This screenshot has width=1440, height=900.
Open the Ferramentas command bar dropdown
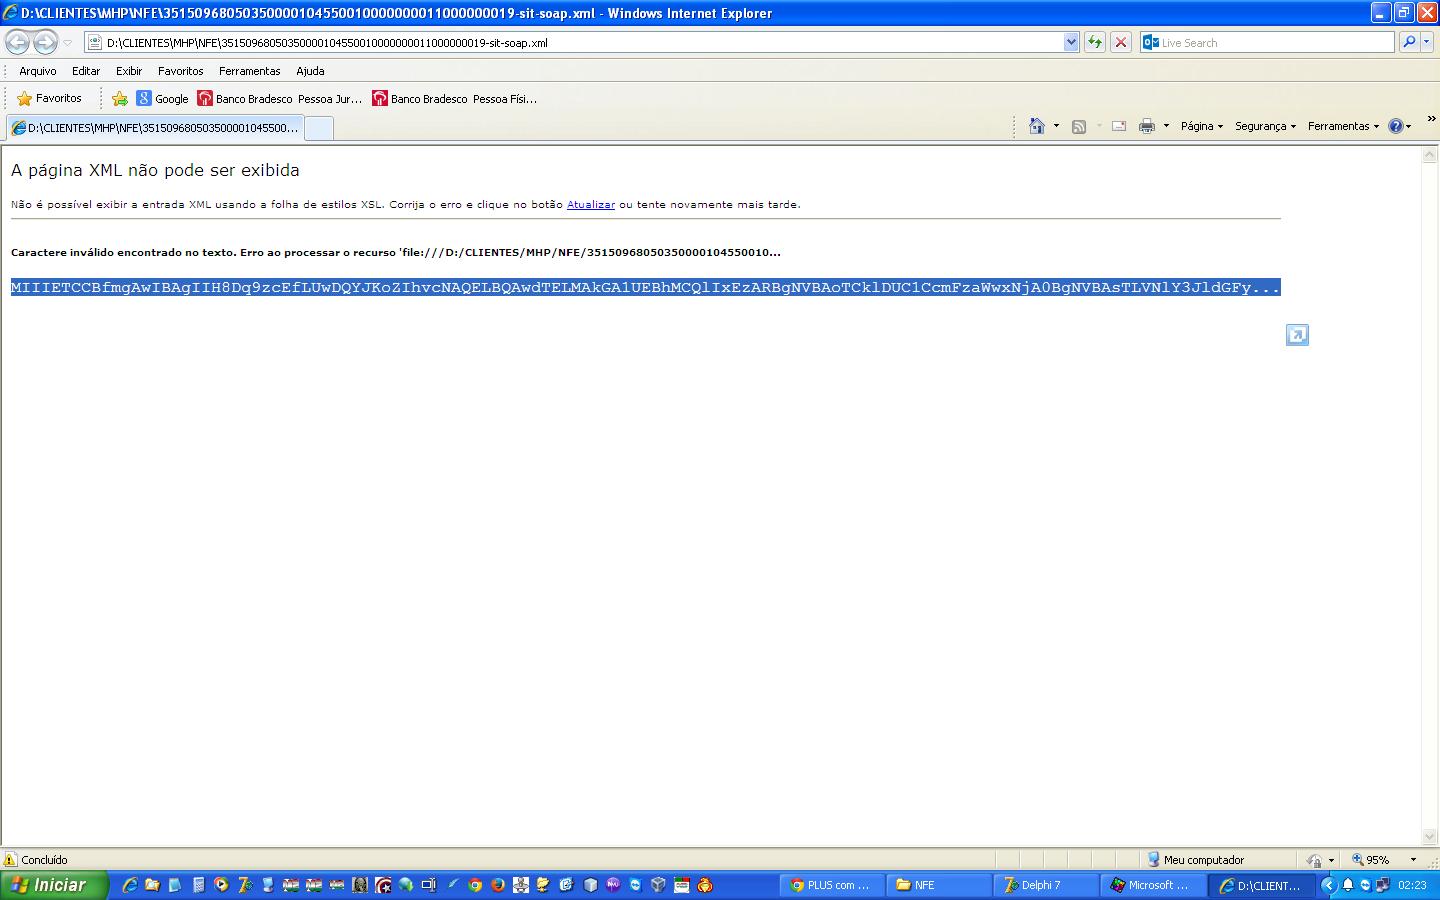click(1343, 126)
